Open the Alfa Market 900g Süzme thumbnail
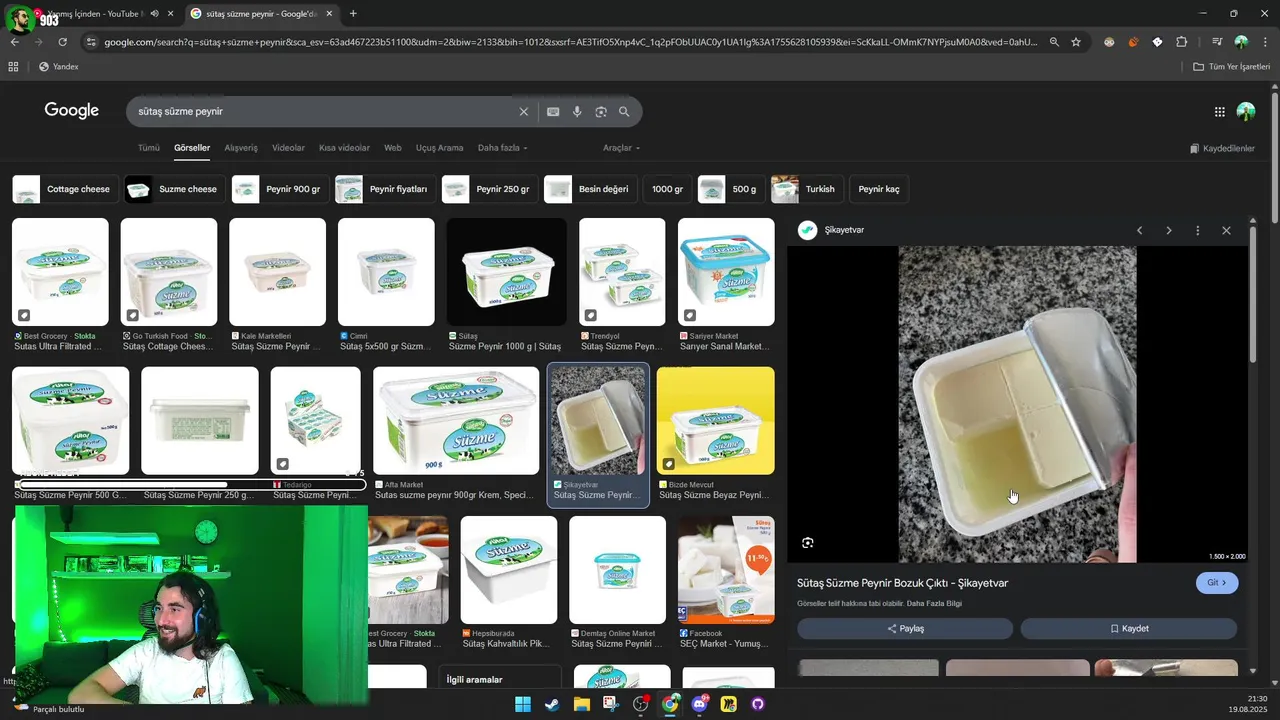Screen dimensions: 1280x720 pos(456,420)
